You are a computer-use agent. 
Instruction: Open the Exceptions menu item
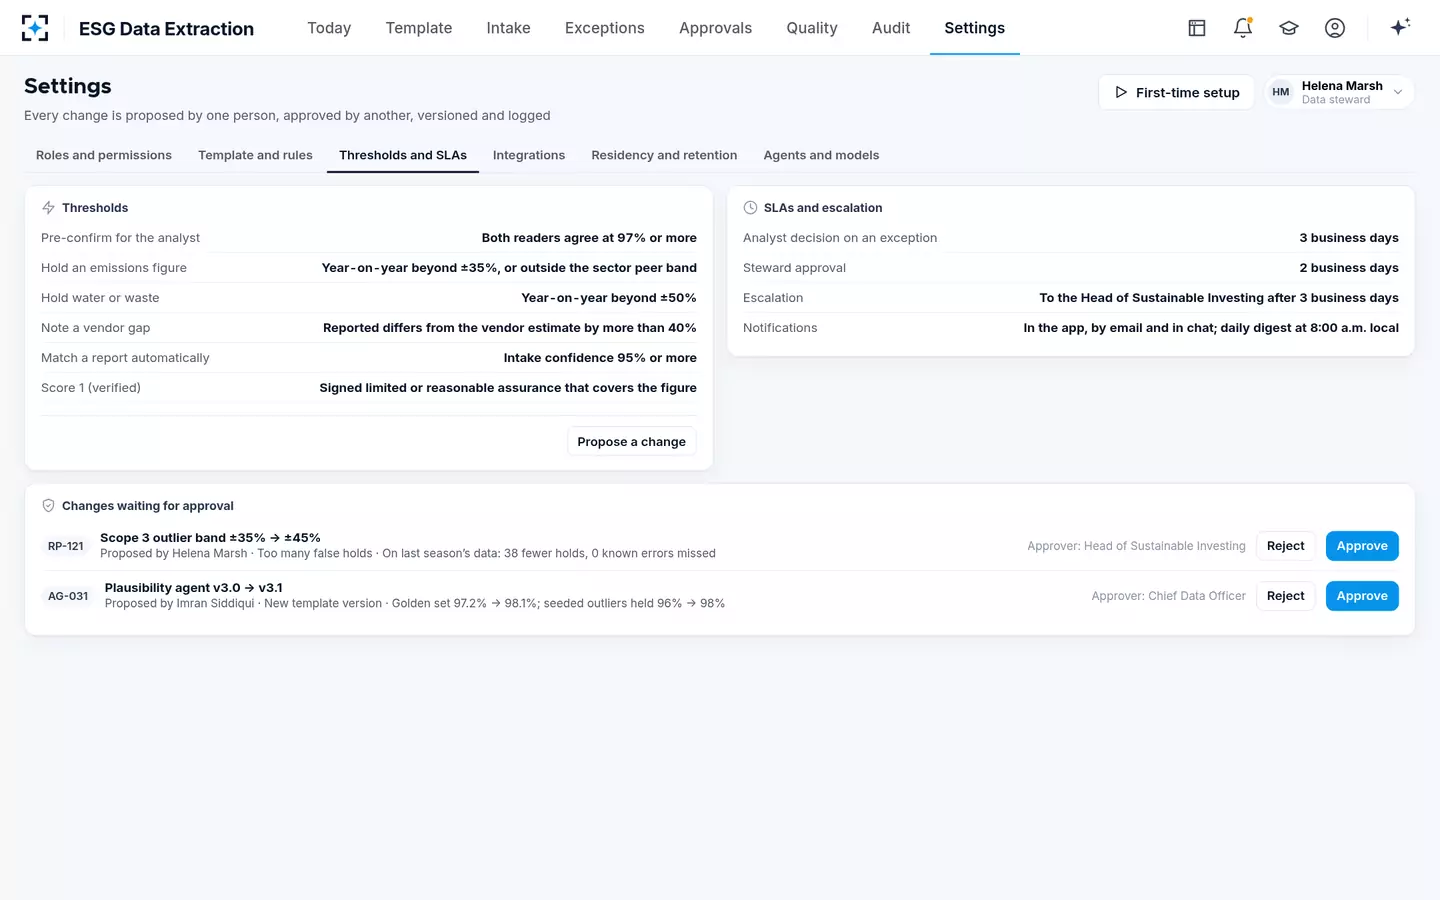point(604,28)
